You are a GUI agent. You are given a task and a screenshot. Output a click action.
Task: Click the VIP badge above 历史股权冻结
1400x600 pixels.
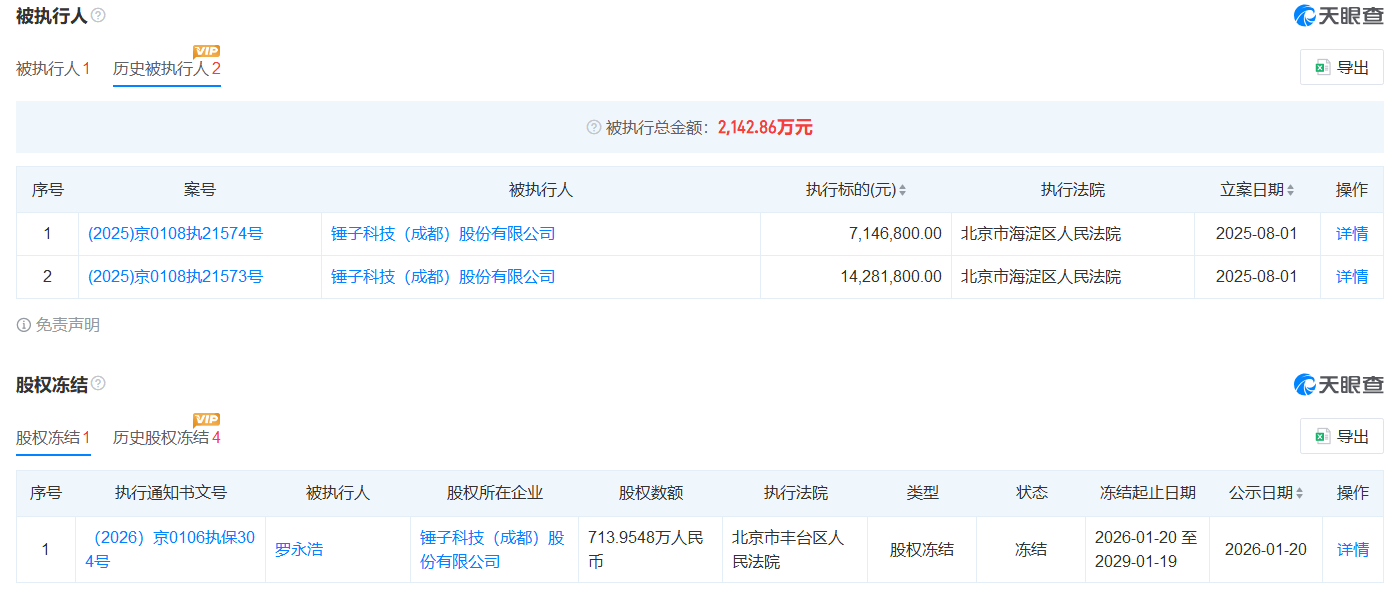click(206, 419)
